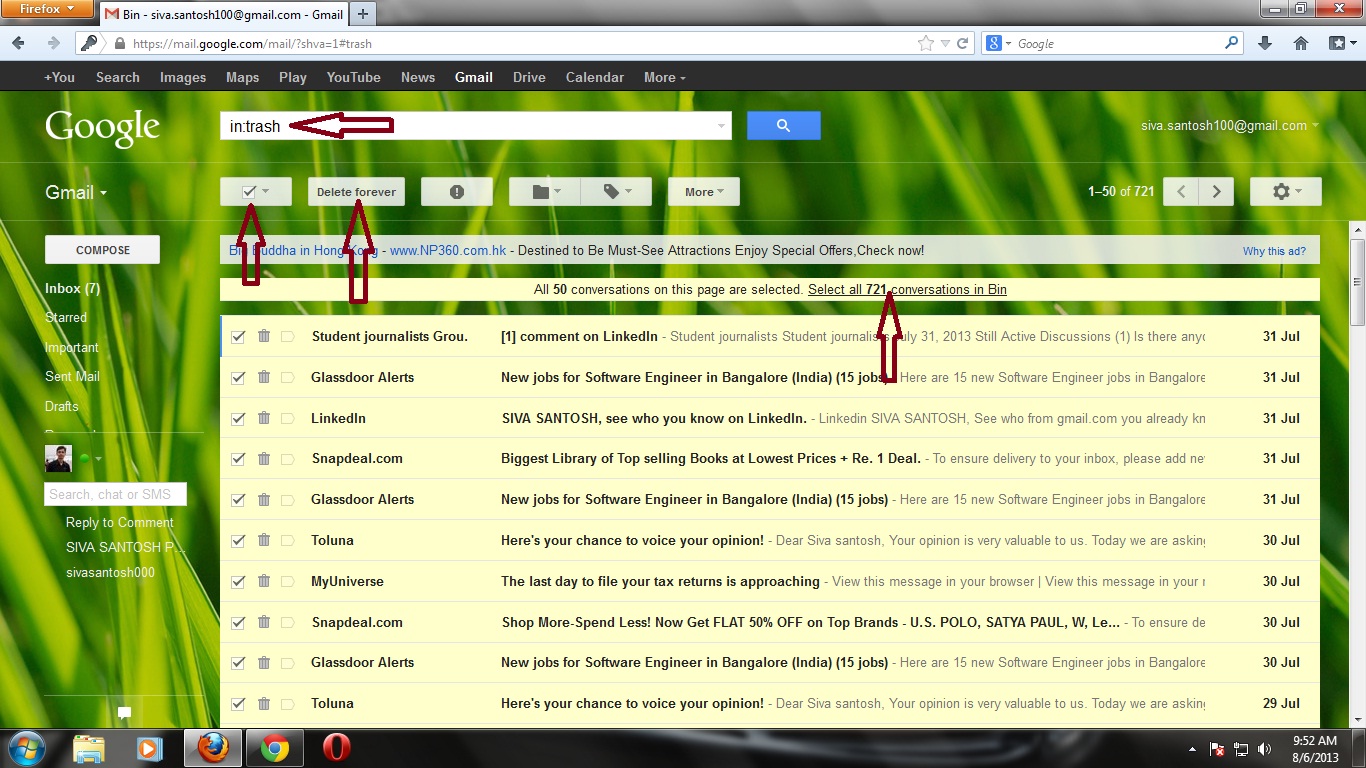Click the chat bubble icon at the sidebar bottom
Screen dimensions: 1366x768
[x=125, y=713]
